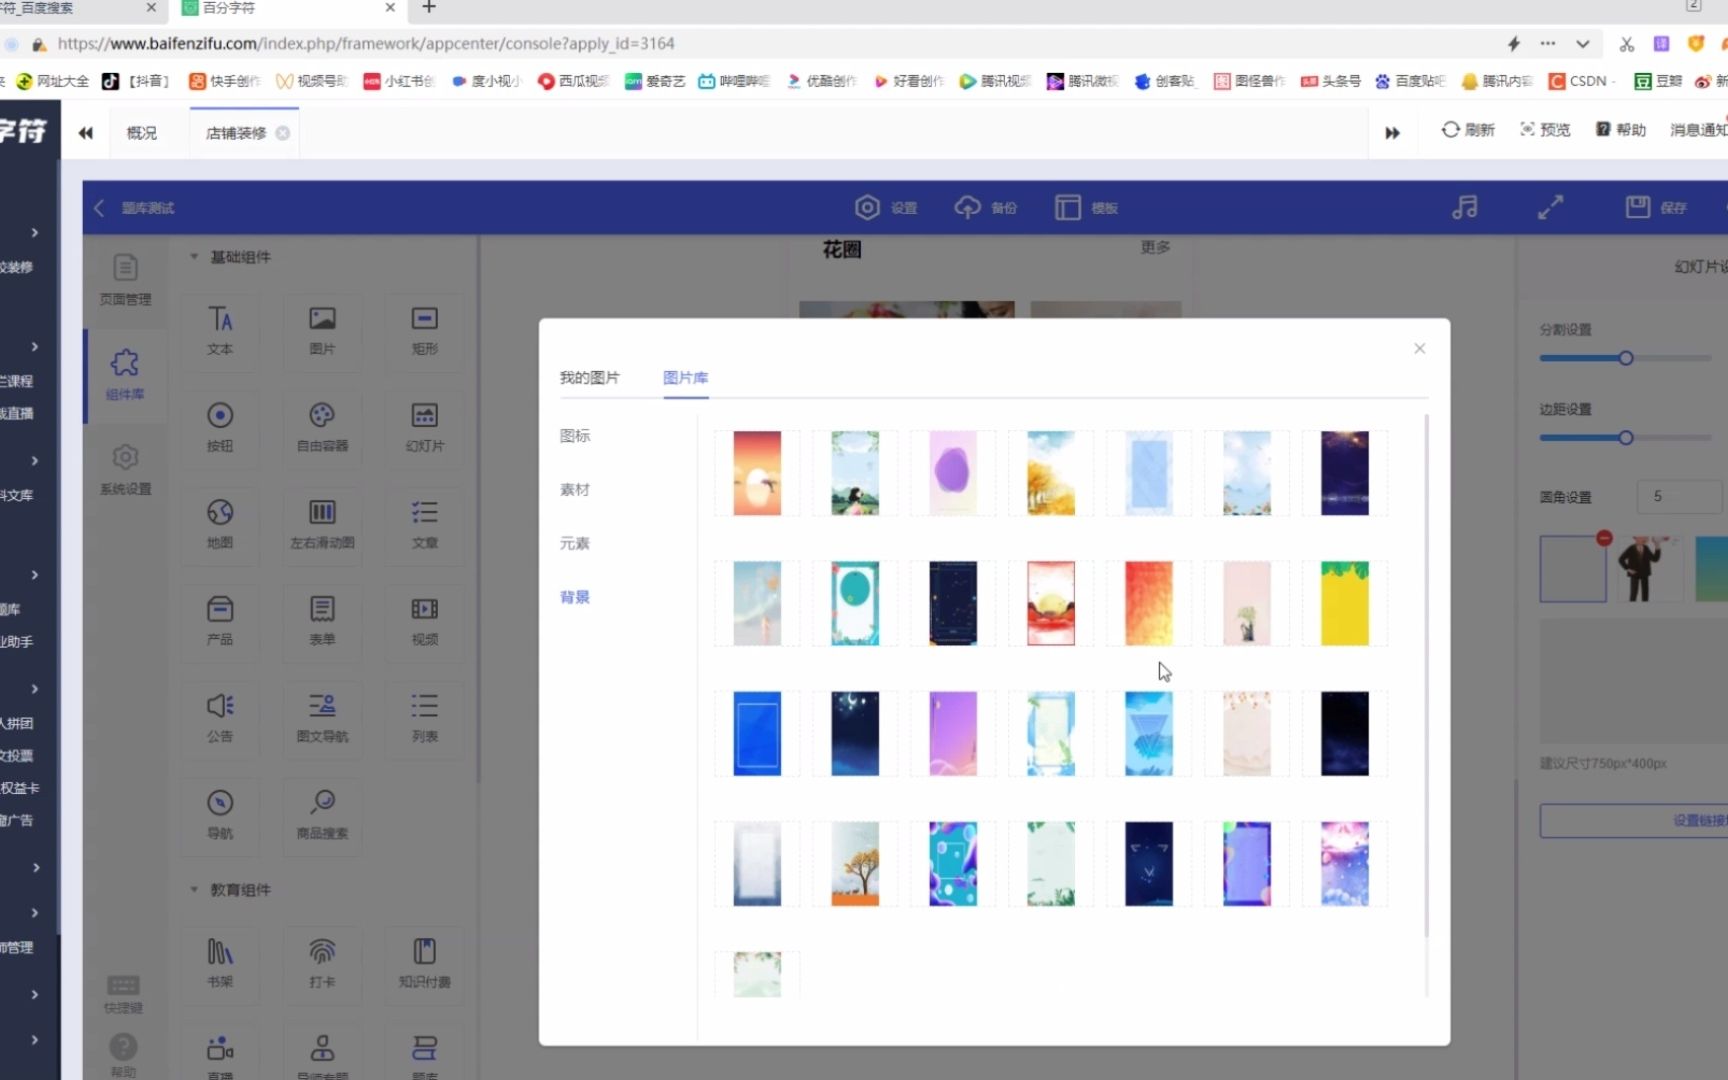Open 组件库 component library panel
1728x1080 pixels.
[x=125, y=375]
